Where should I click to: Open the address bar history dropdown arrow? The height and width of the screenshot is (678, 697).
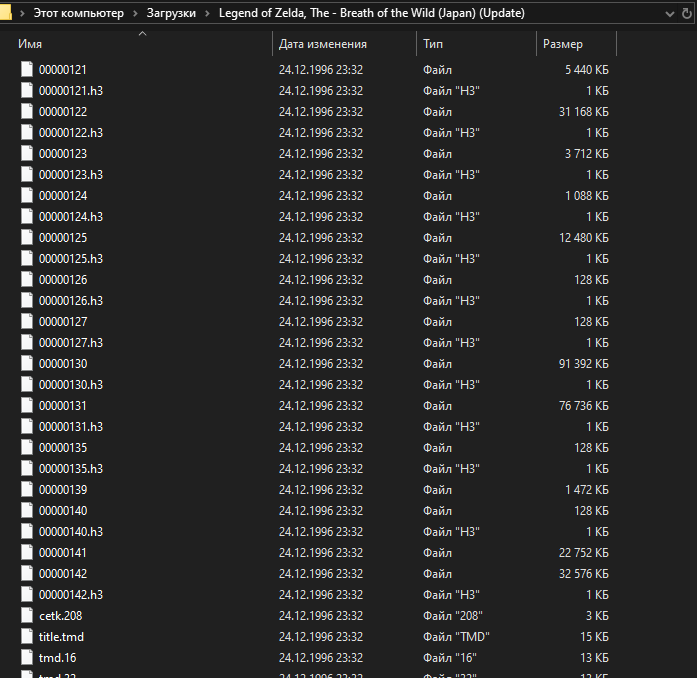669,14
